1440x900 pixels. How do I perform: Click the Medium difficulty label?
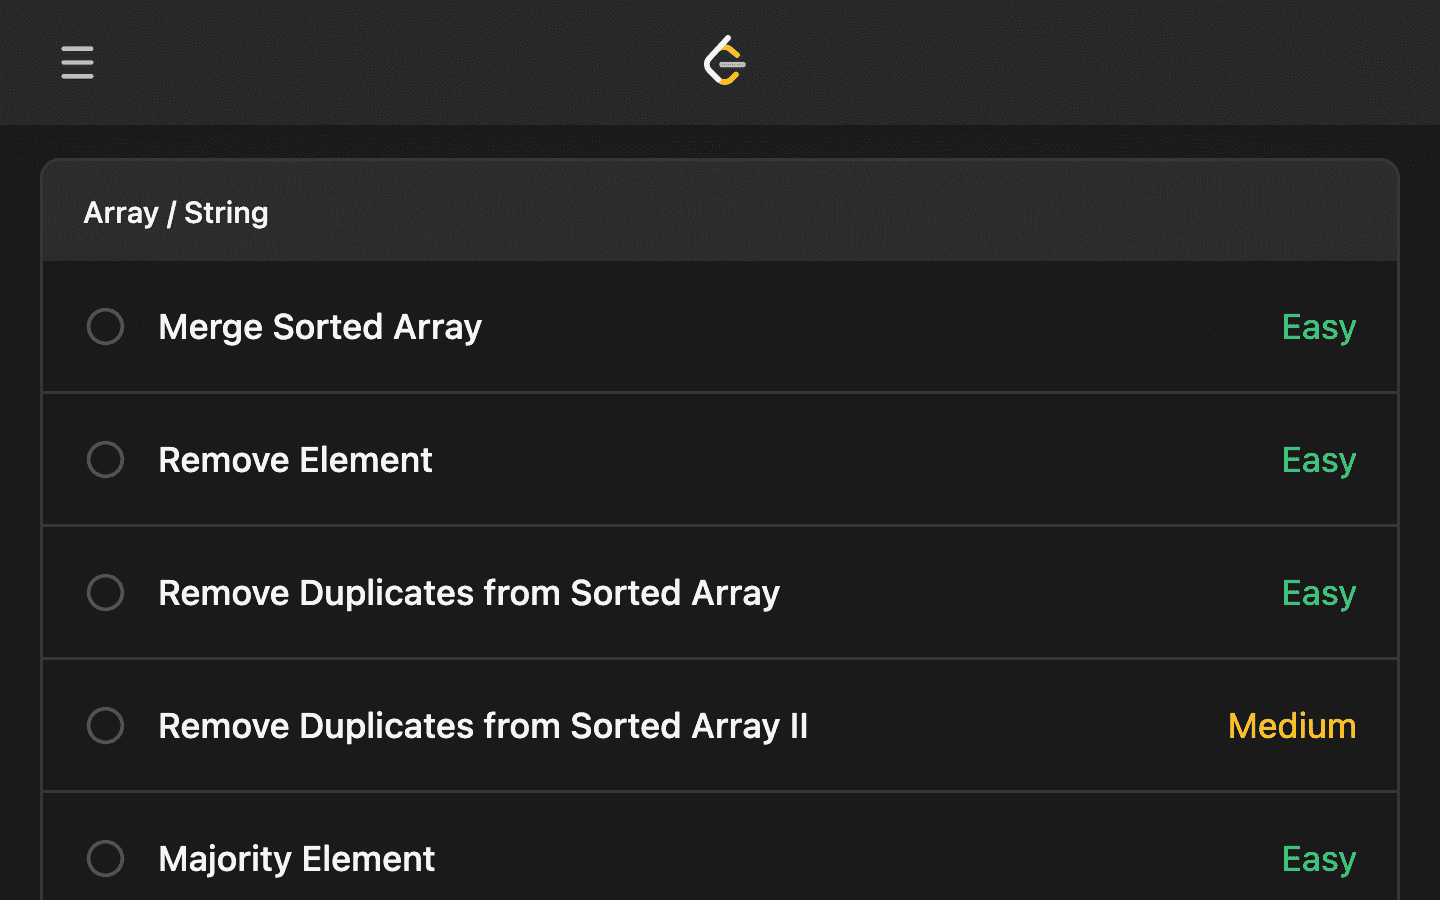(1292, 726)
